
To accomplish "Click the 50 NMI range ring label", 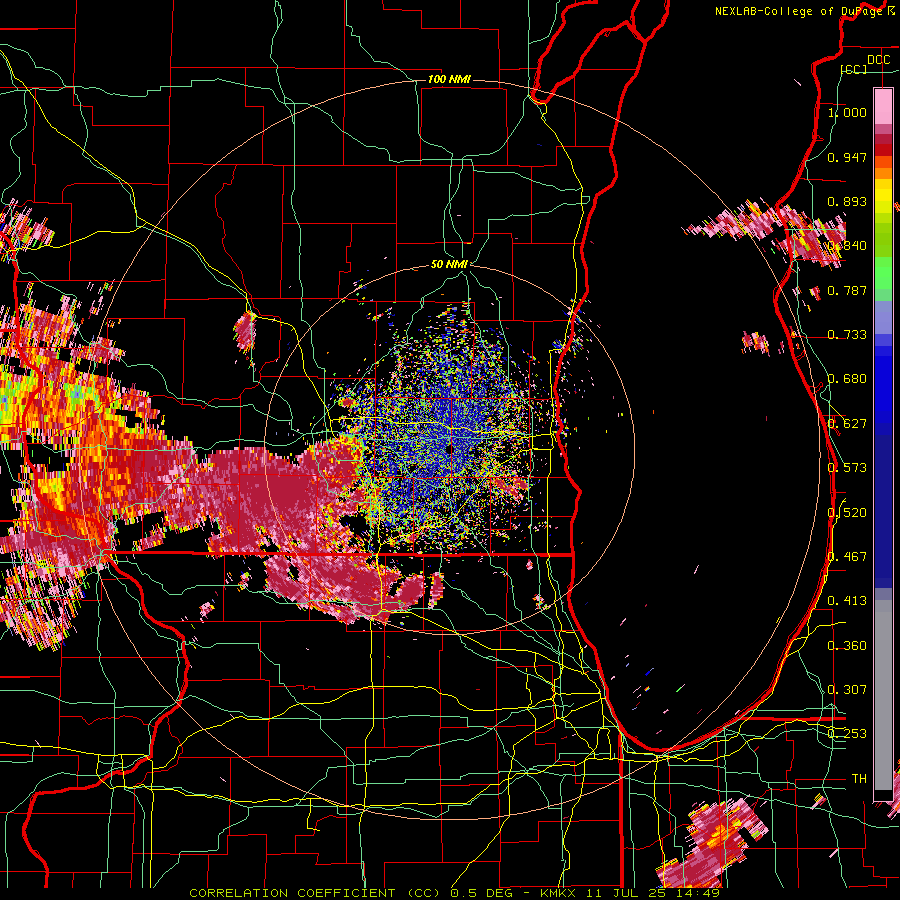I will point(449,265).
